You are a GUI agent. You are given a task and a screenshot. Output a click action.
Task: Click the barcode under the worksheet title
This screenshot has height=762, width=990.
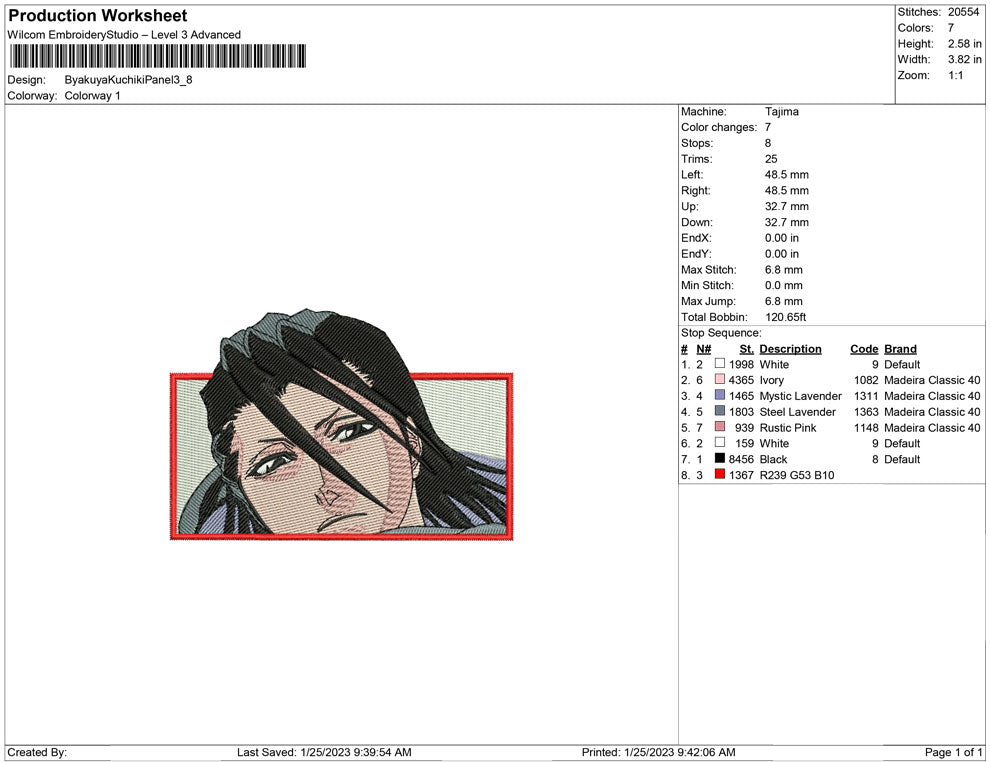(x=157, y=56)
